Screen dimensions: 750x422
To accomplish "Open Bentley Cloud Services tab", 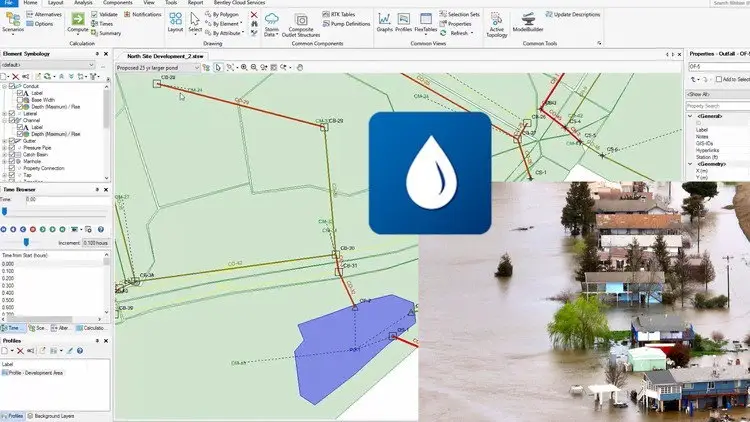I will [239, 3].
